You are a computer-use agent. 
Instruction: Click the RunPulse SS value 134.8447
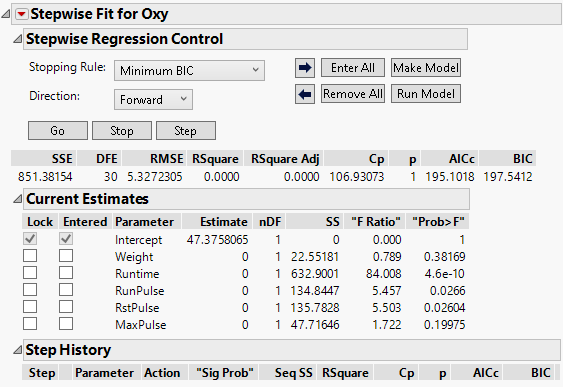315,291
